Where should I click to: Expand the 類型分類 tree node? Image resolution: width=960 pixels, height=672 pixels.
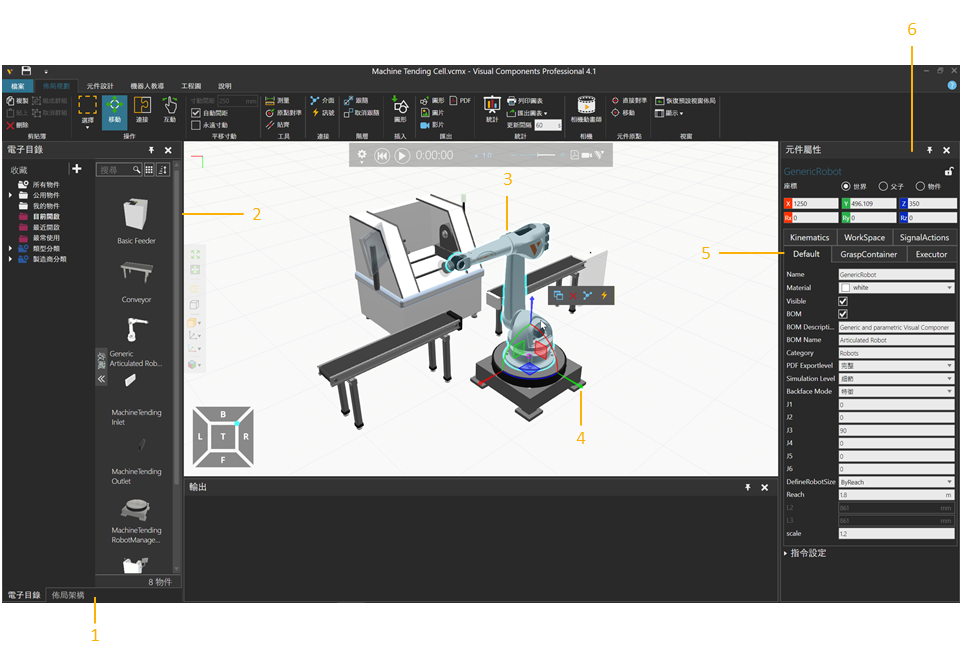(11, 248)
